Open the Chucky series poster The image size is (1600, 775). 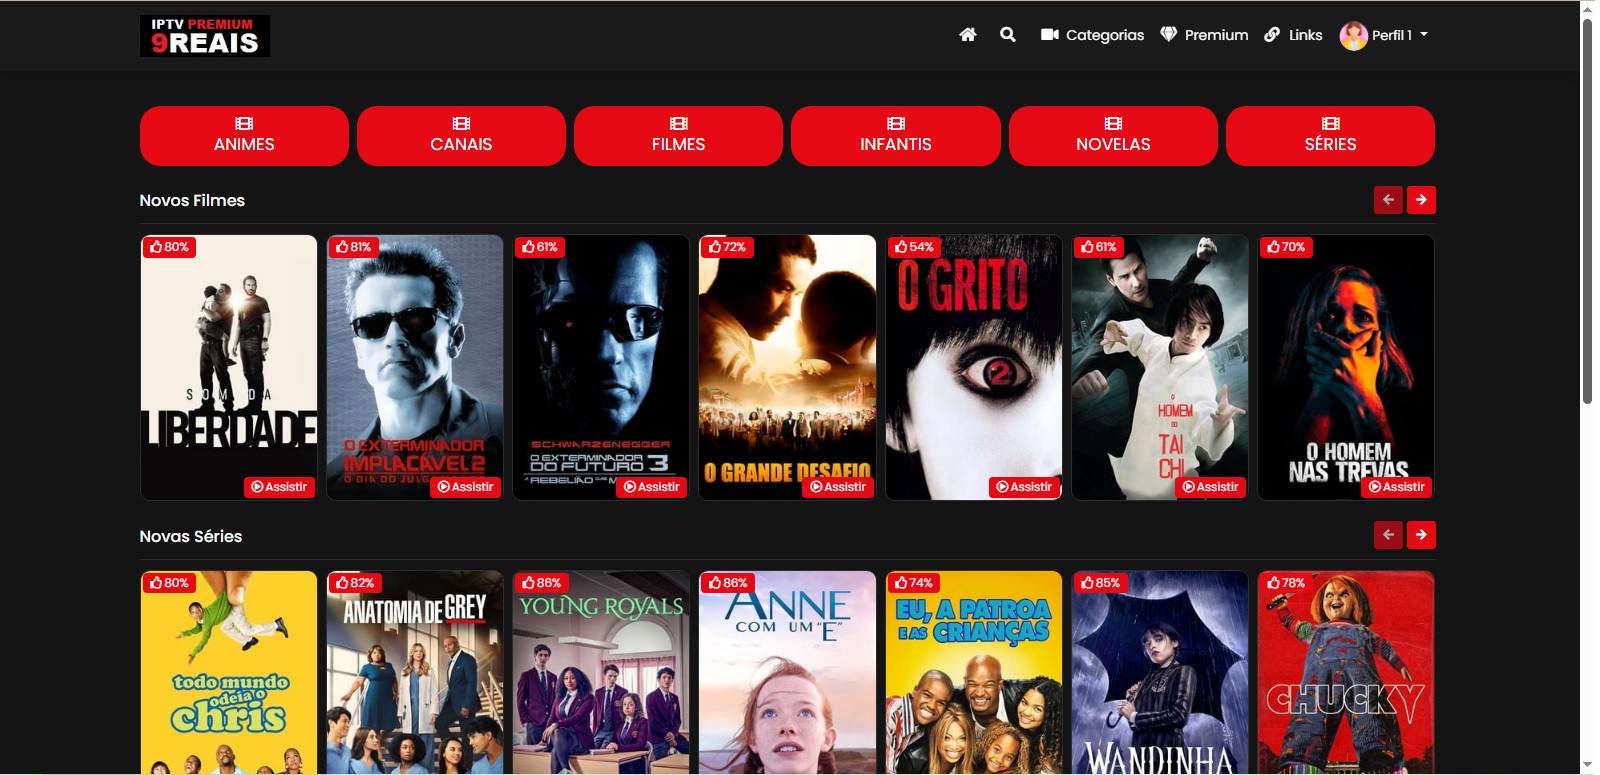click(x=1346, y=673)
